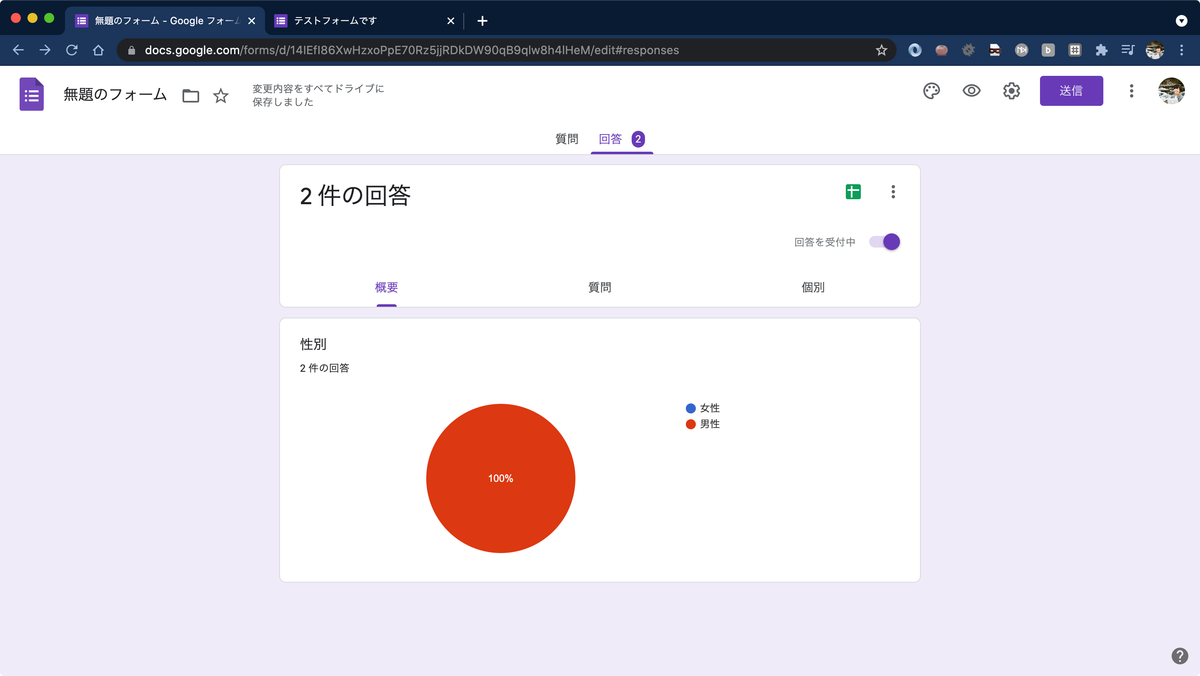Go to browser home page icon
1200x676 pixels.
pyautogui.click(x=98, y=50)
